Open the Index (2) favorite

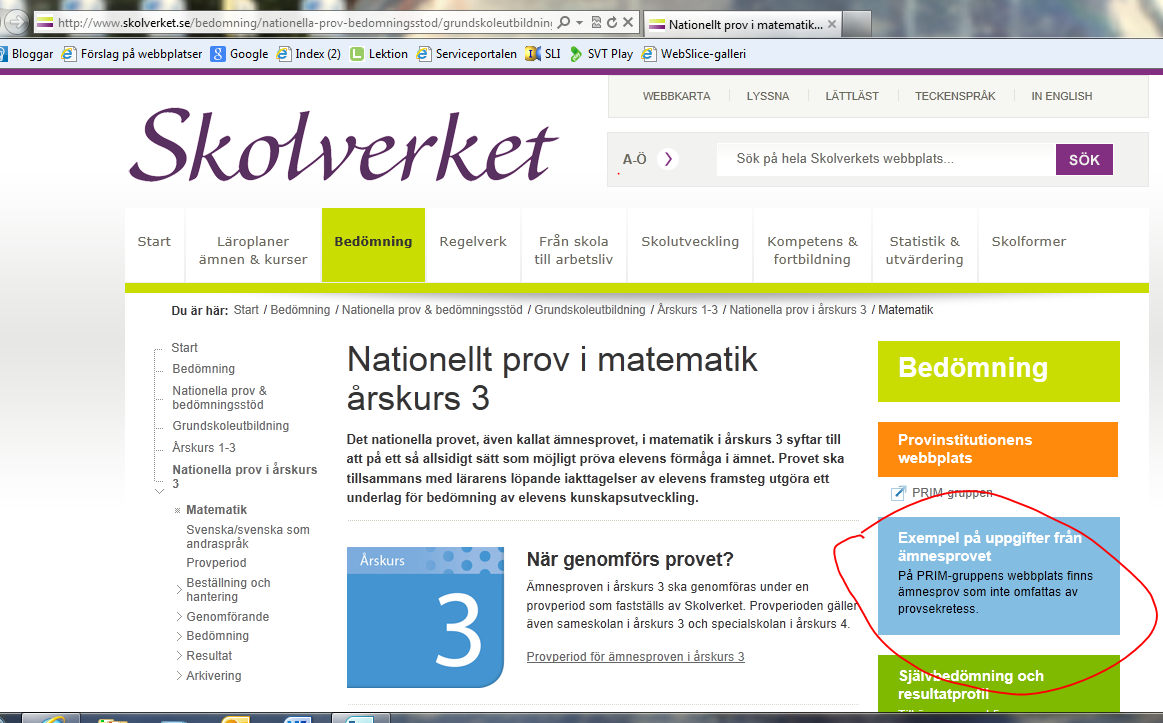click(309, 53)
